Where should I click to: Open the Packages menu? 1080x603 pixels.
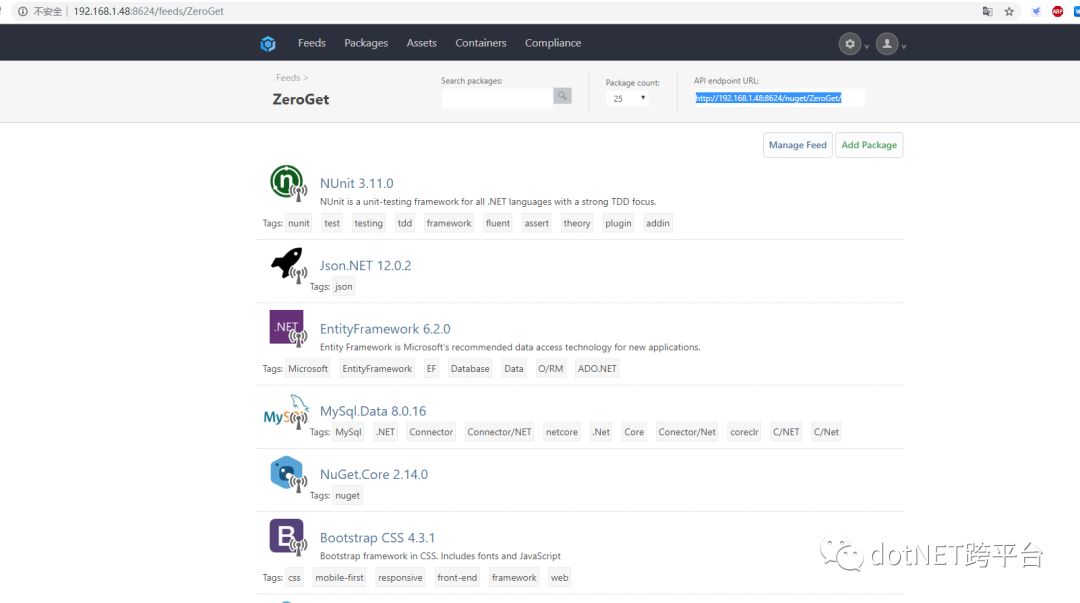(366, 43)
